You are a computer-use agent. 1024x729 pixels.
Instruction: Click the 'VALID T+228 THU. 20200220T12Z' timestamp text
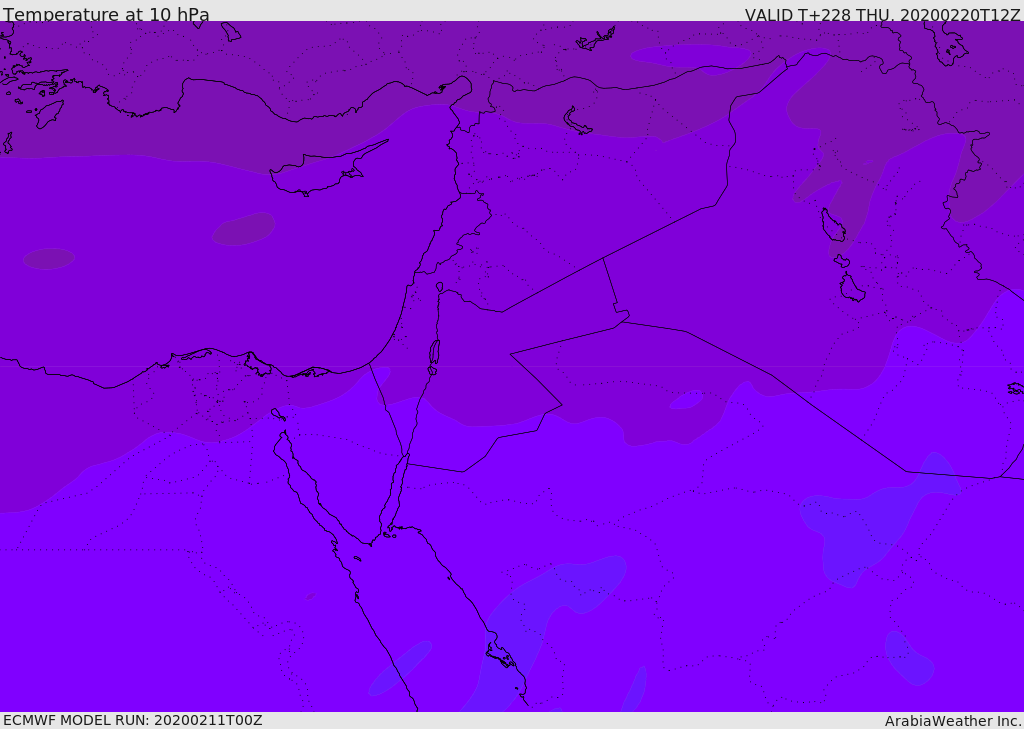tap(882, 15)
